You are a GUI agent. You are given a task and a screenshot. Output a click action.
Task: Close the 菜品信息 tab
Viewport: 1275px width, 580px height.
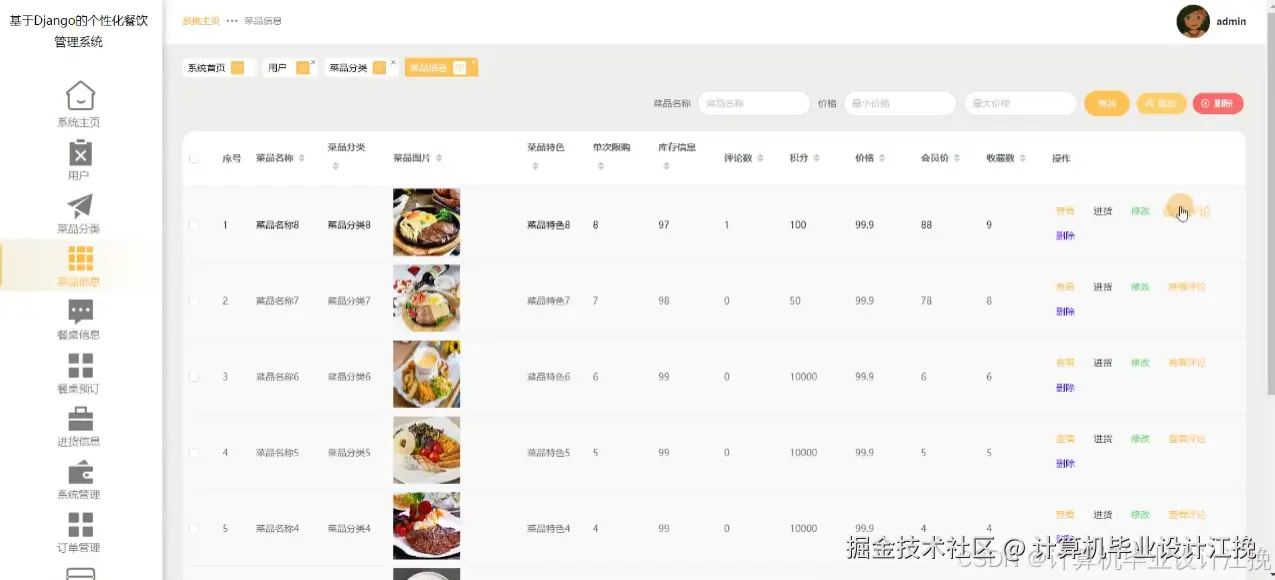click(473, 62)
